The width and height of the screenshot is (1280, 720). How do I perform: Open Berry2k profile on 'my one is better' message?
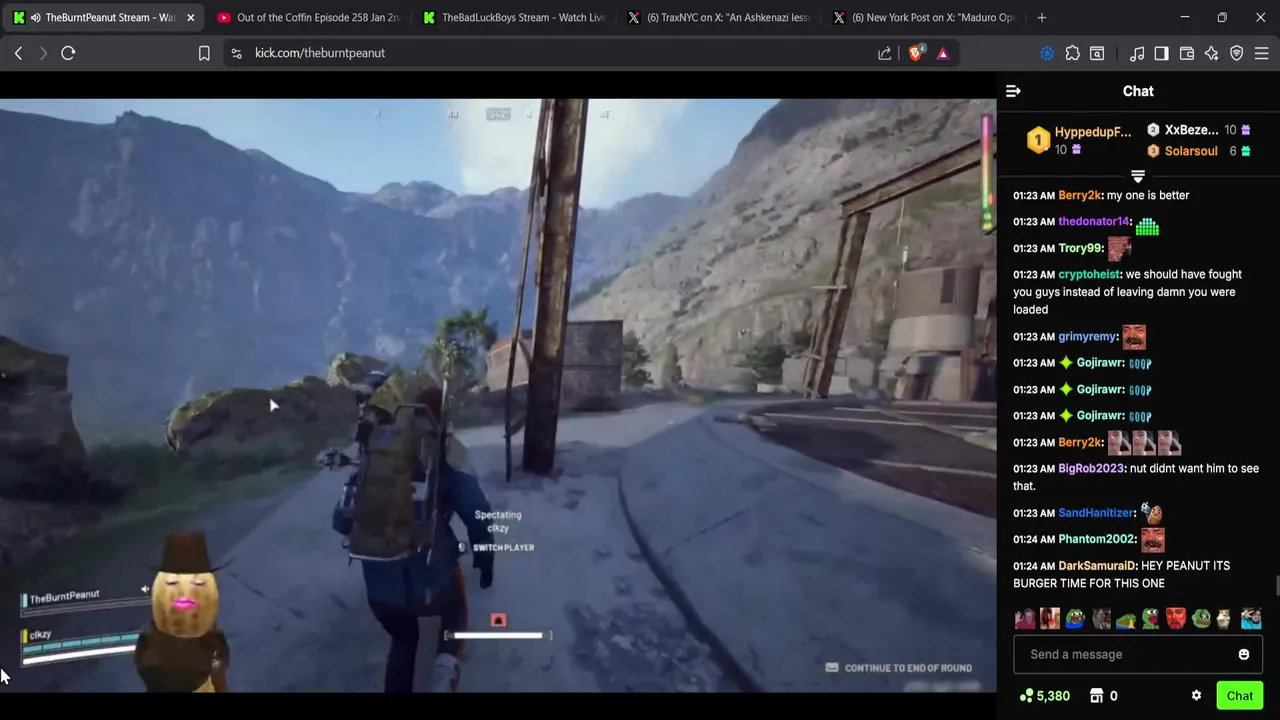tap(1080, 195)
